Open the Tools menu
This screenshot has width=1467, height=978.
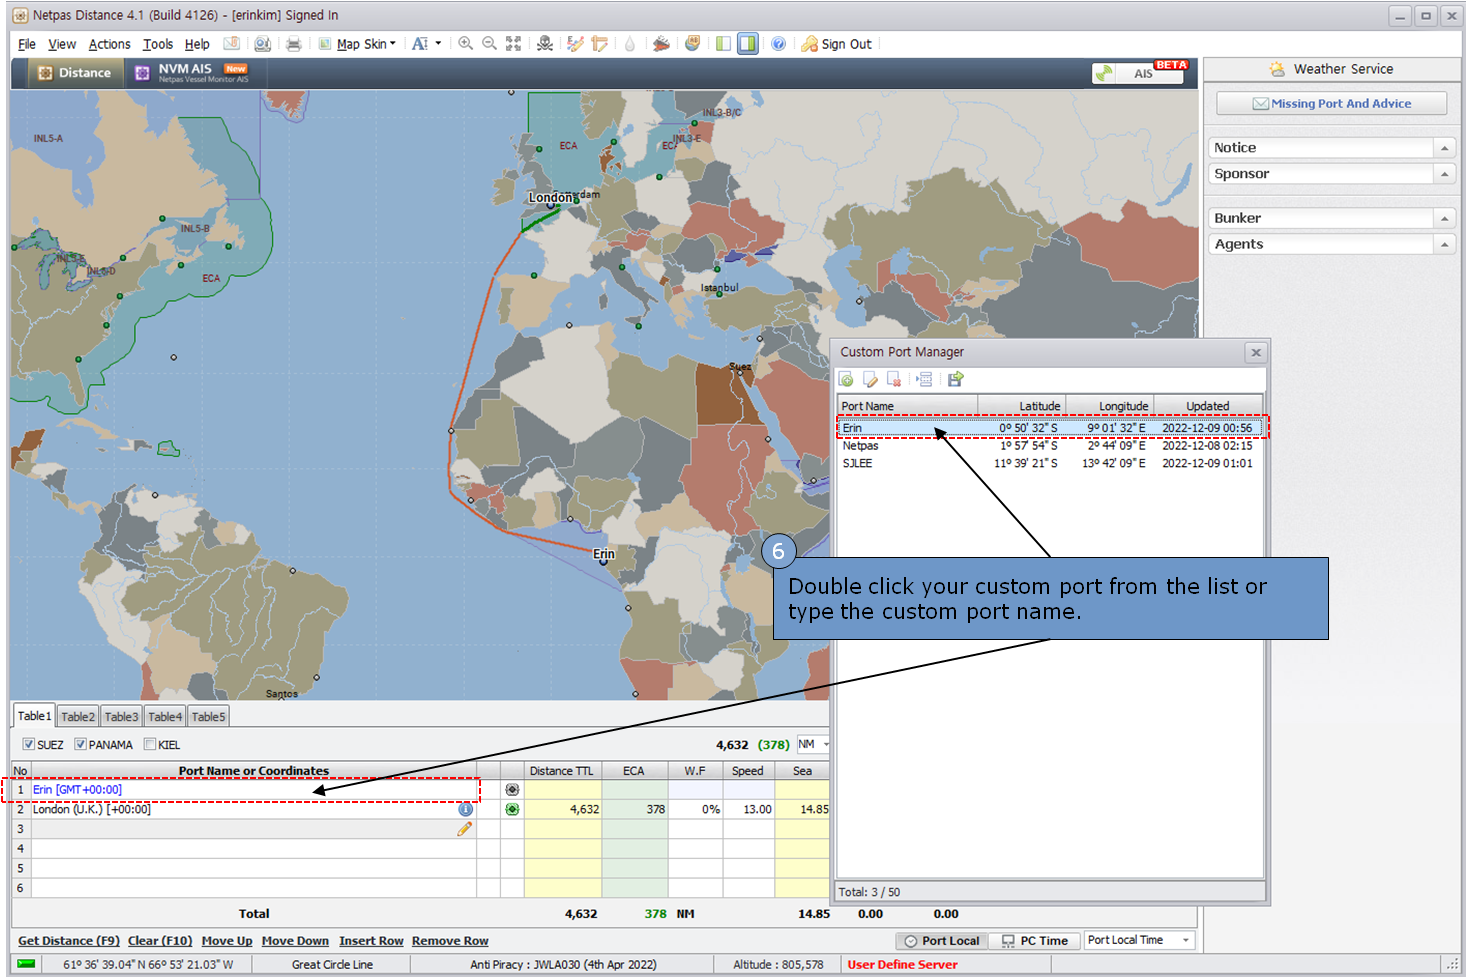(157, 44)
